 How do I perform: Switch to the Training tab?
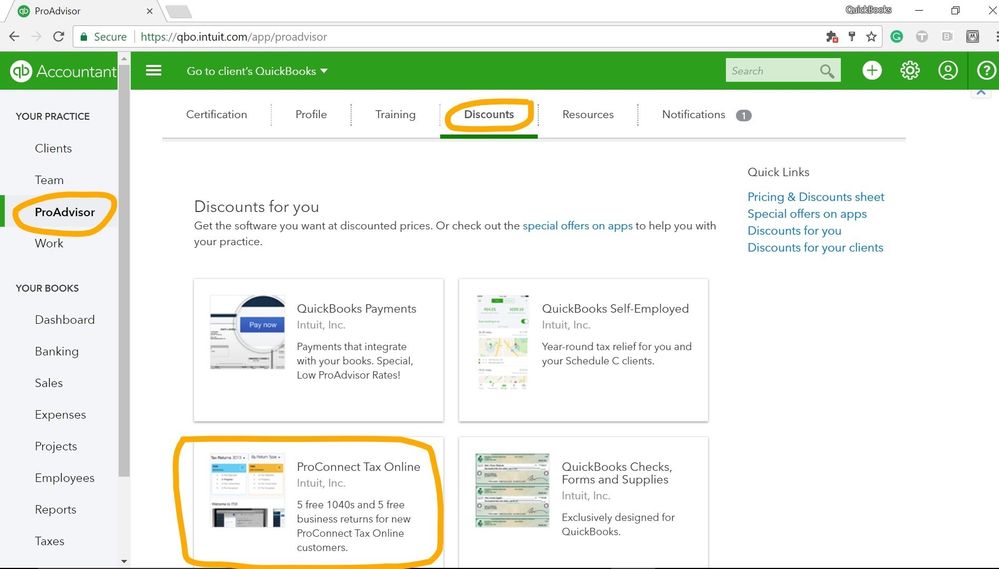click(x=395, y=115)
